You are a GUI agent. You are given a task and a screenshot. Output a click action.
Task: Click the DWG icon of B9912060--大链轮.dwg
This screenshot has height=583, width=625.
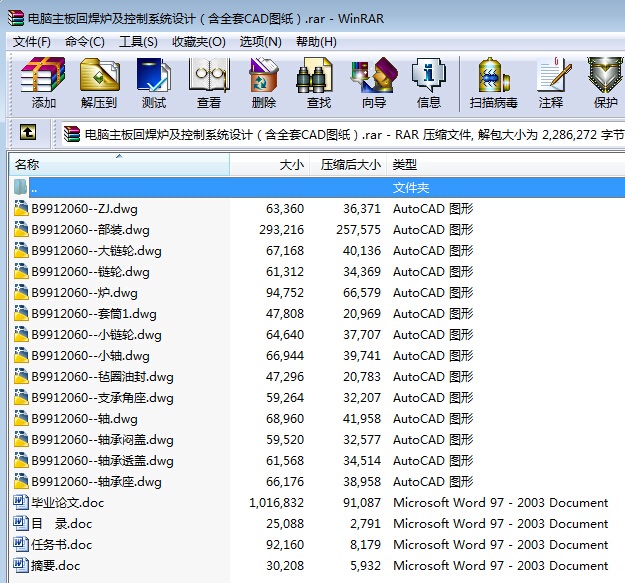coord(21,250)
